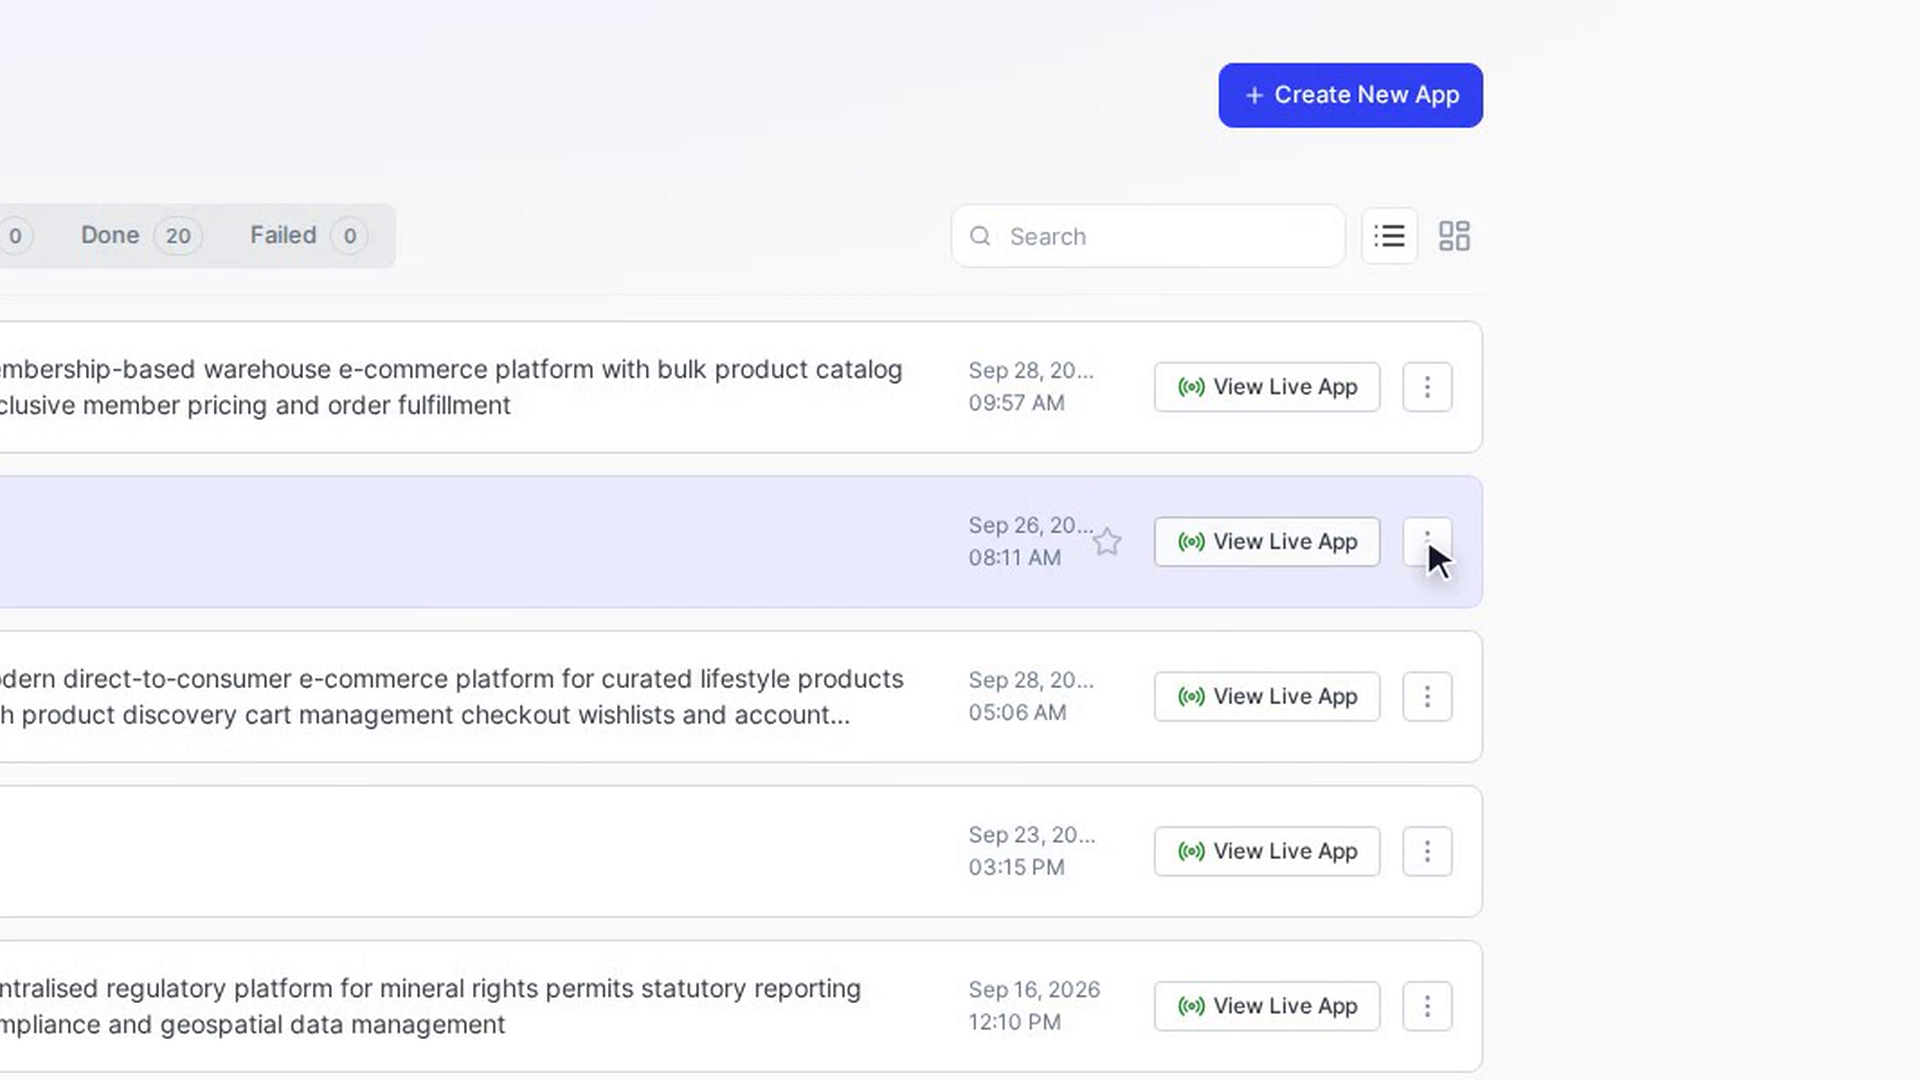1920x1080 pixels.
Task: Open more options for 09:57 AM row
Action: (1427, 387)
